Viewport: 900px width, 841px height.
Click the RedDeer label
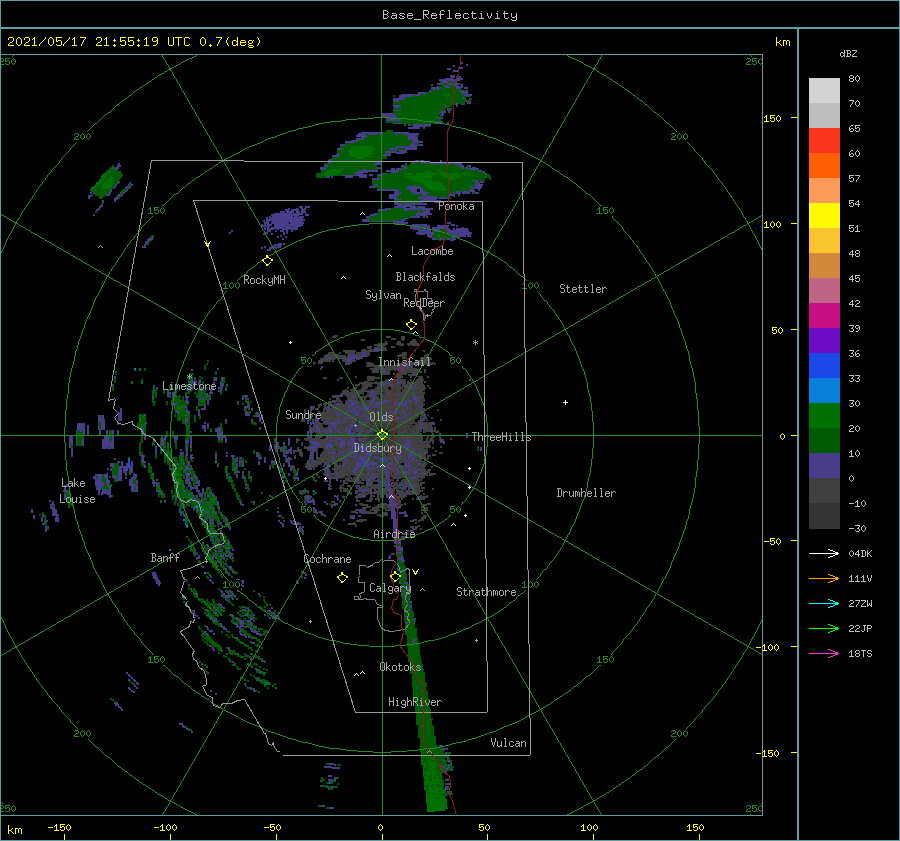click(x=424, y=303)
